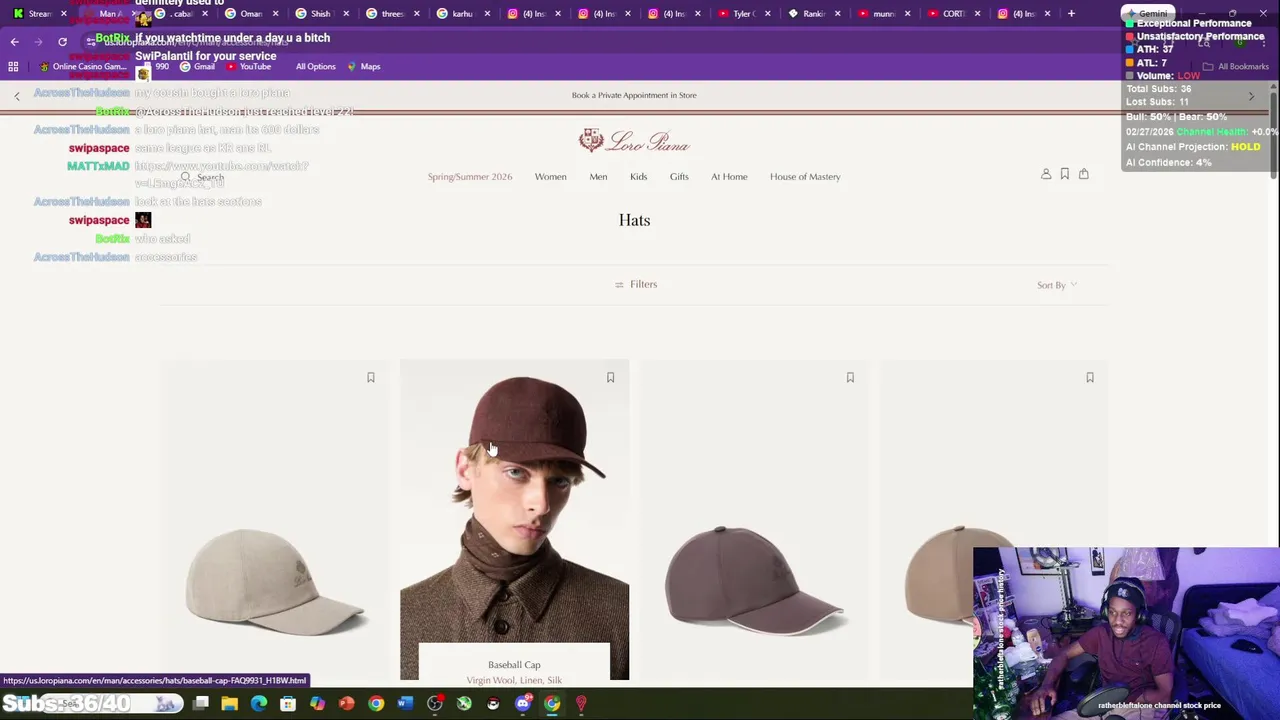Go to previous announcement banner arrow
Screen dimensions: 1280x720
click(17, 96)
